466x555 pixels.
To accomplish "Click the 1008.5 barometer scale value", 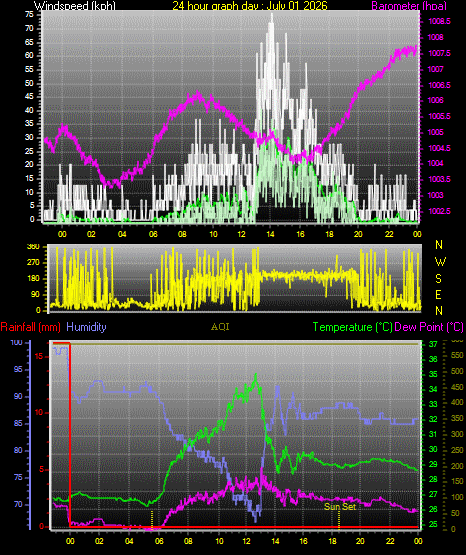I will click(439, 22).
